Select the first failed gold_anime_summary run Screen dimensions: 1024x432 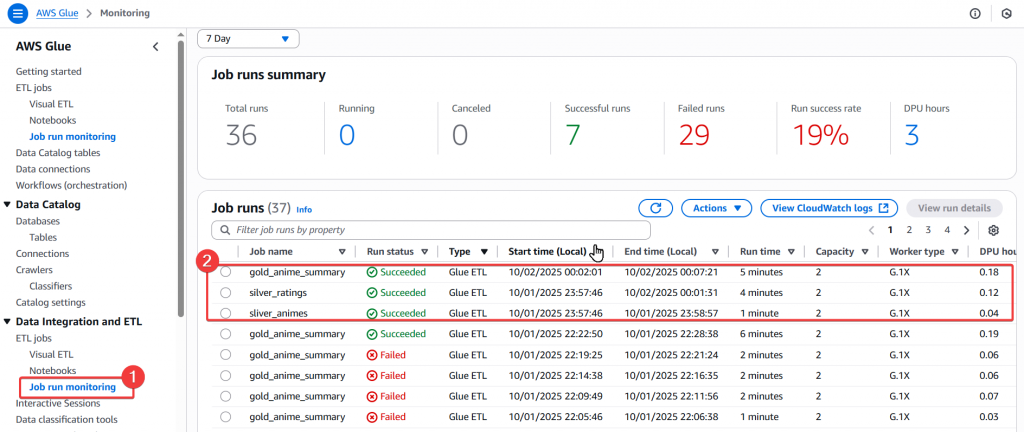[x=226, y=355]
